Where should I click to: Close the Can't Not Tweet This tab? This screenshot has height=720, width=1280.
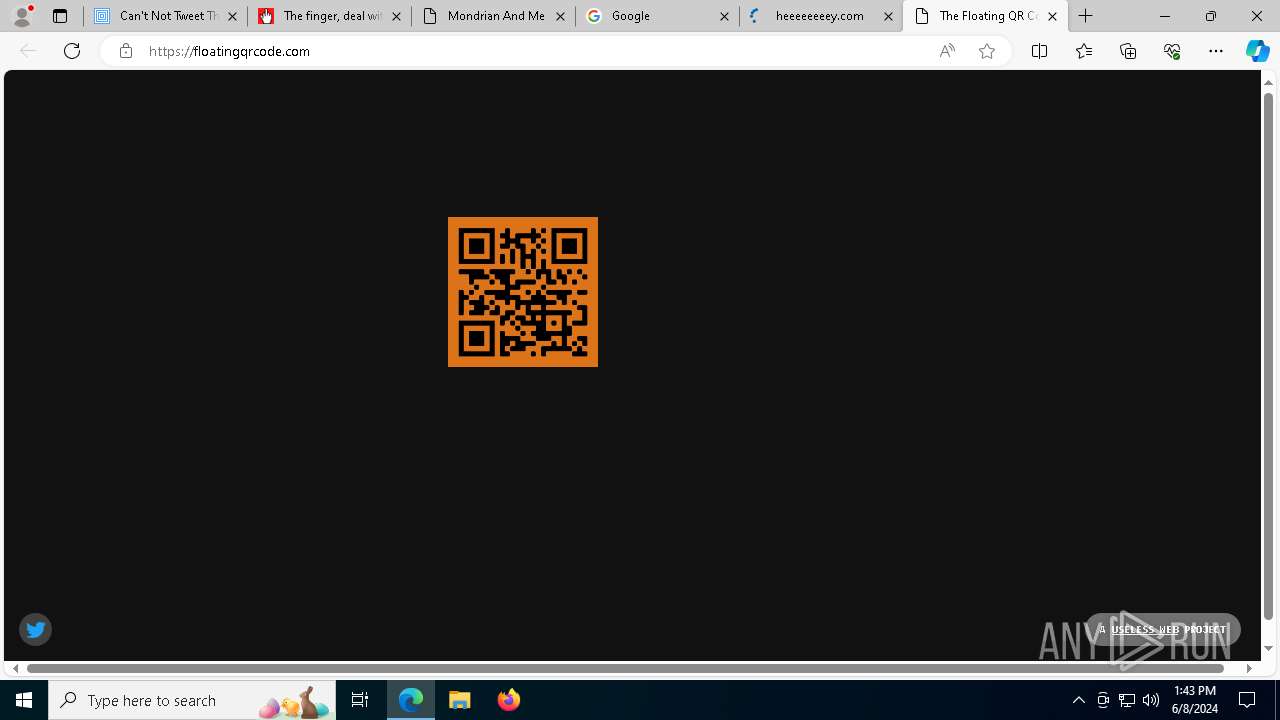pos(232,16)
